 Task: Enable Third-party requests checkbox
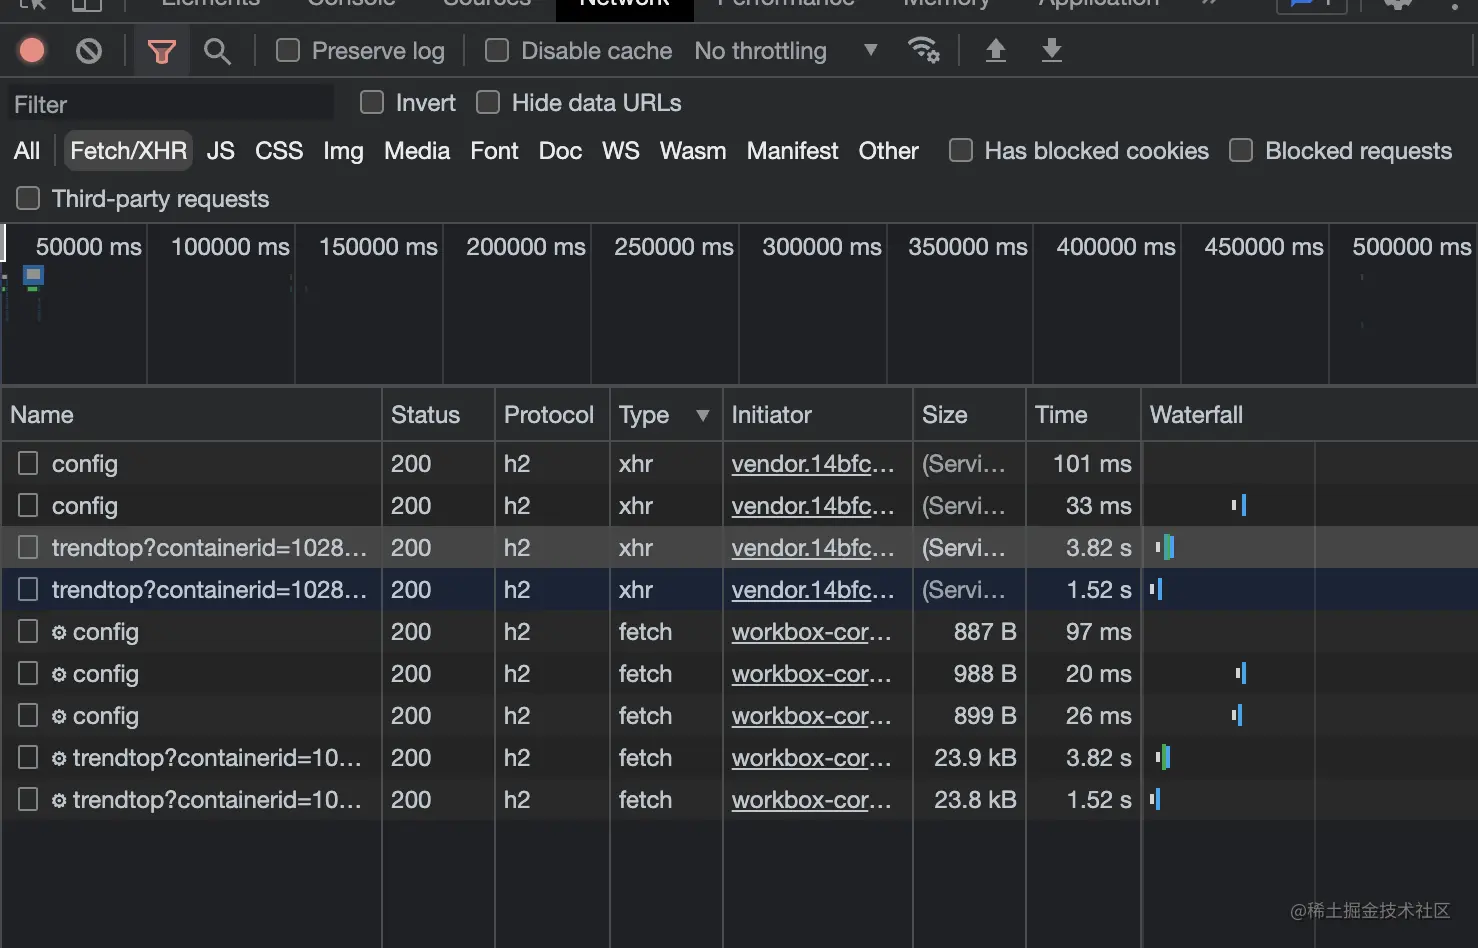point(28,198)
